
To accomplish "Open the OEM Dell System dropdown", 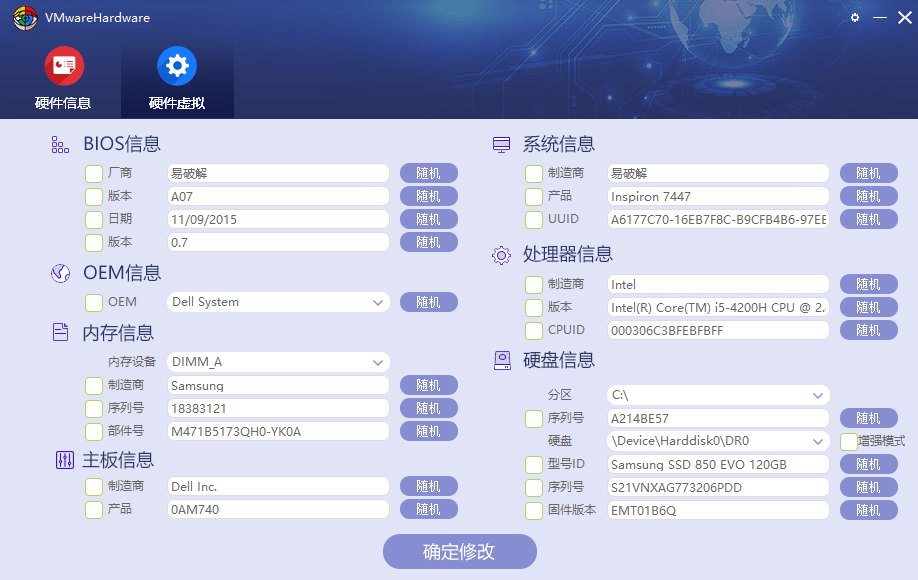I will pyautogui.click(x=278, y=302).
